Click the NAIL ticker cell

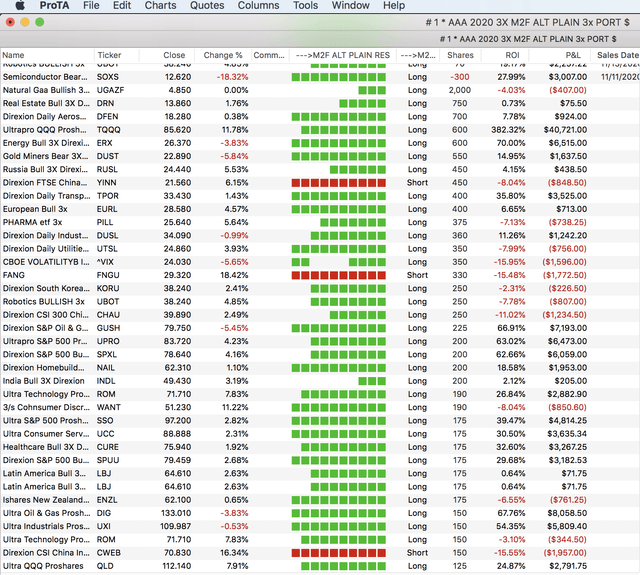click(x=106, y=368)
